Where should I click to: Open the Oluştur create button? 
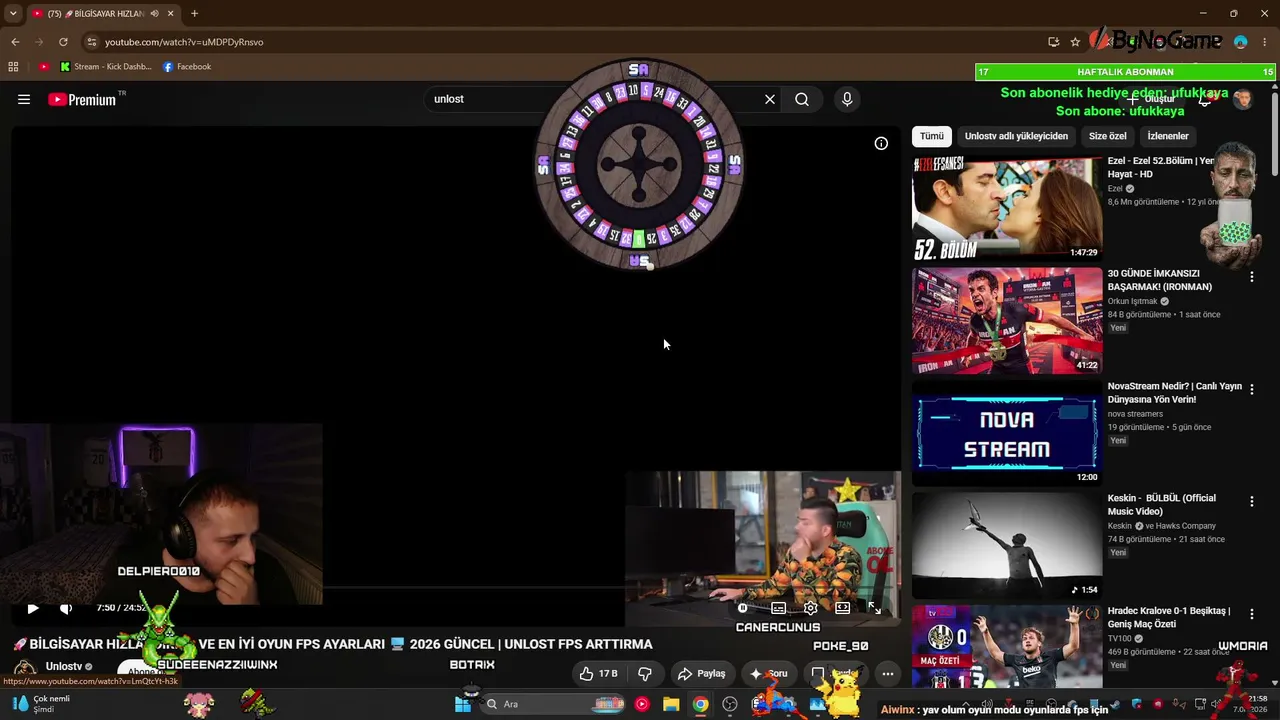tap(1152, 99)
